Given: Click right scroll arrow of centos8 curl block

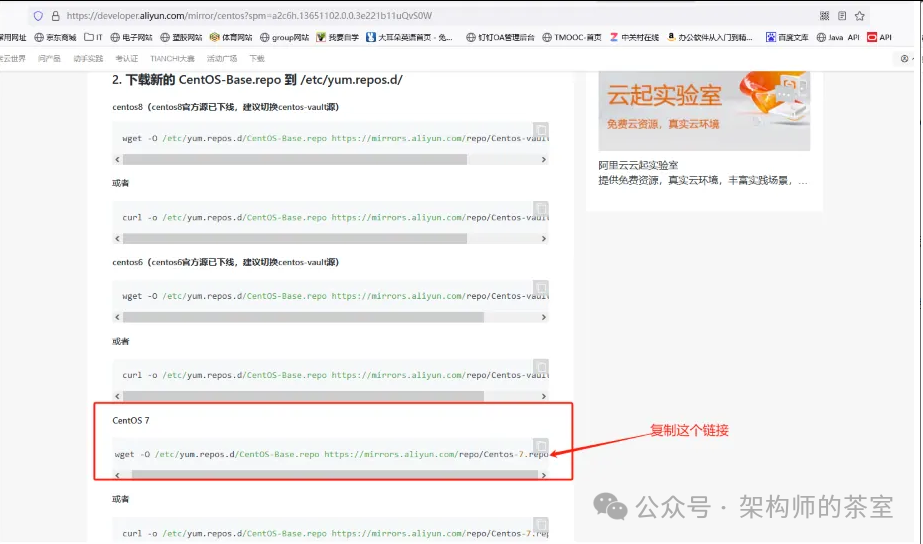Looking at the screenshot, I should [543, 238].
